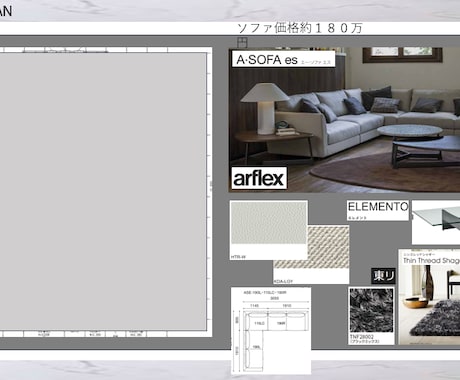The height and width of the screenshot is (380, 460).
Task: Click the round stone coffee table in photo
Action: (x=411, y=131)
